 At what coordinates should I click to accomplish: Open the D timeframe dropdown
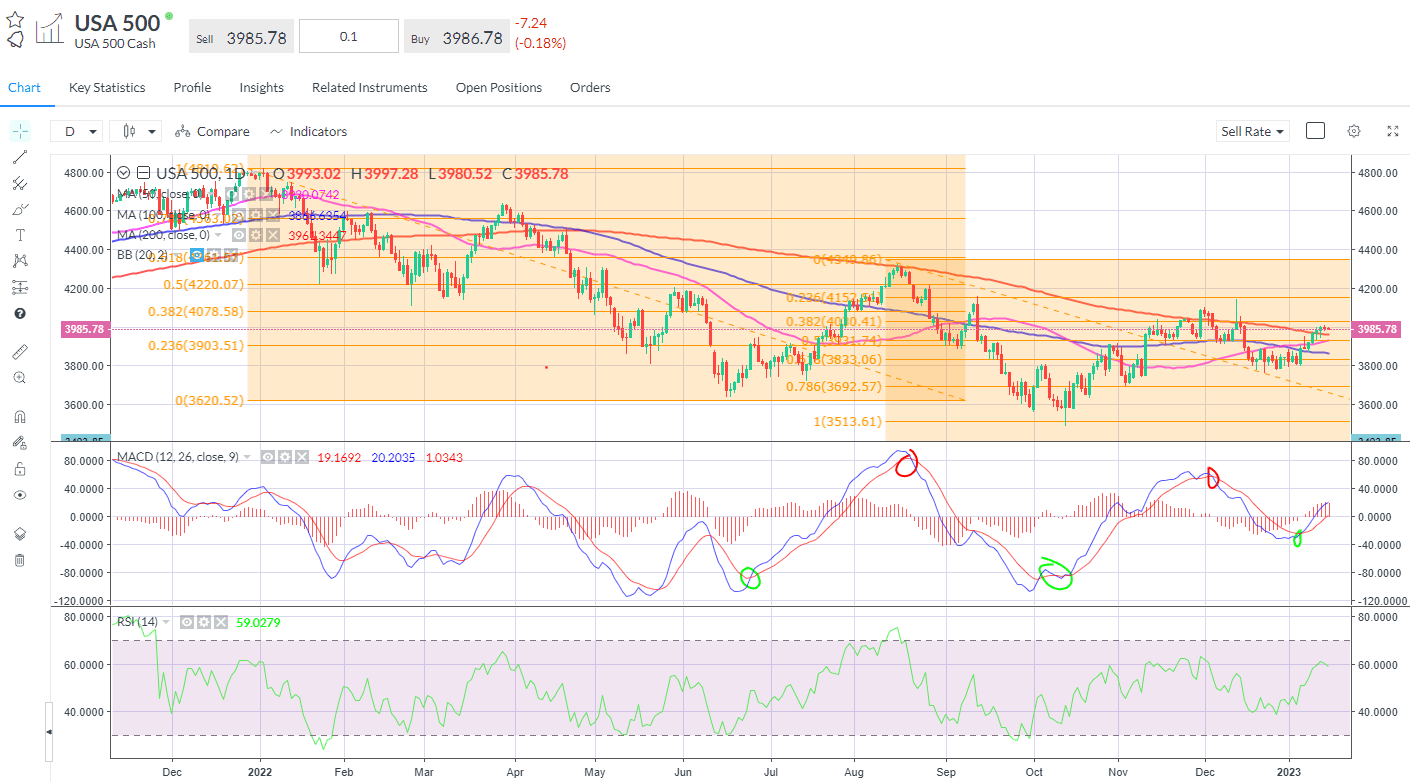(78, 131)
